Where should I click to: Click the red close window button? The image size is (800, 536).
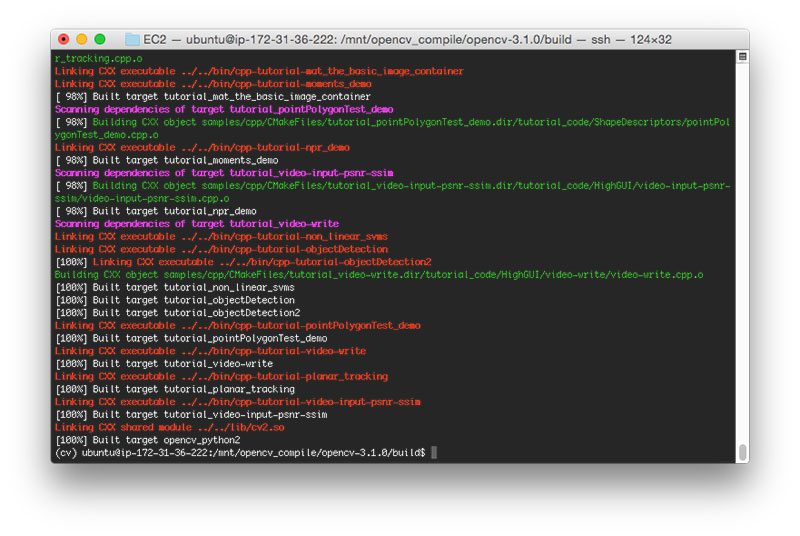pos(63,39)
